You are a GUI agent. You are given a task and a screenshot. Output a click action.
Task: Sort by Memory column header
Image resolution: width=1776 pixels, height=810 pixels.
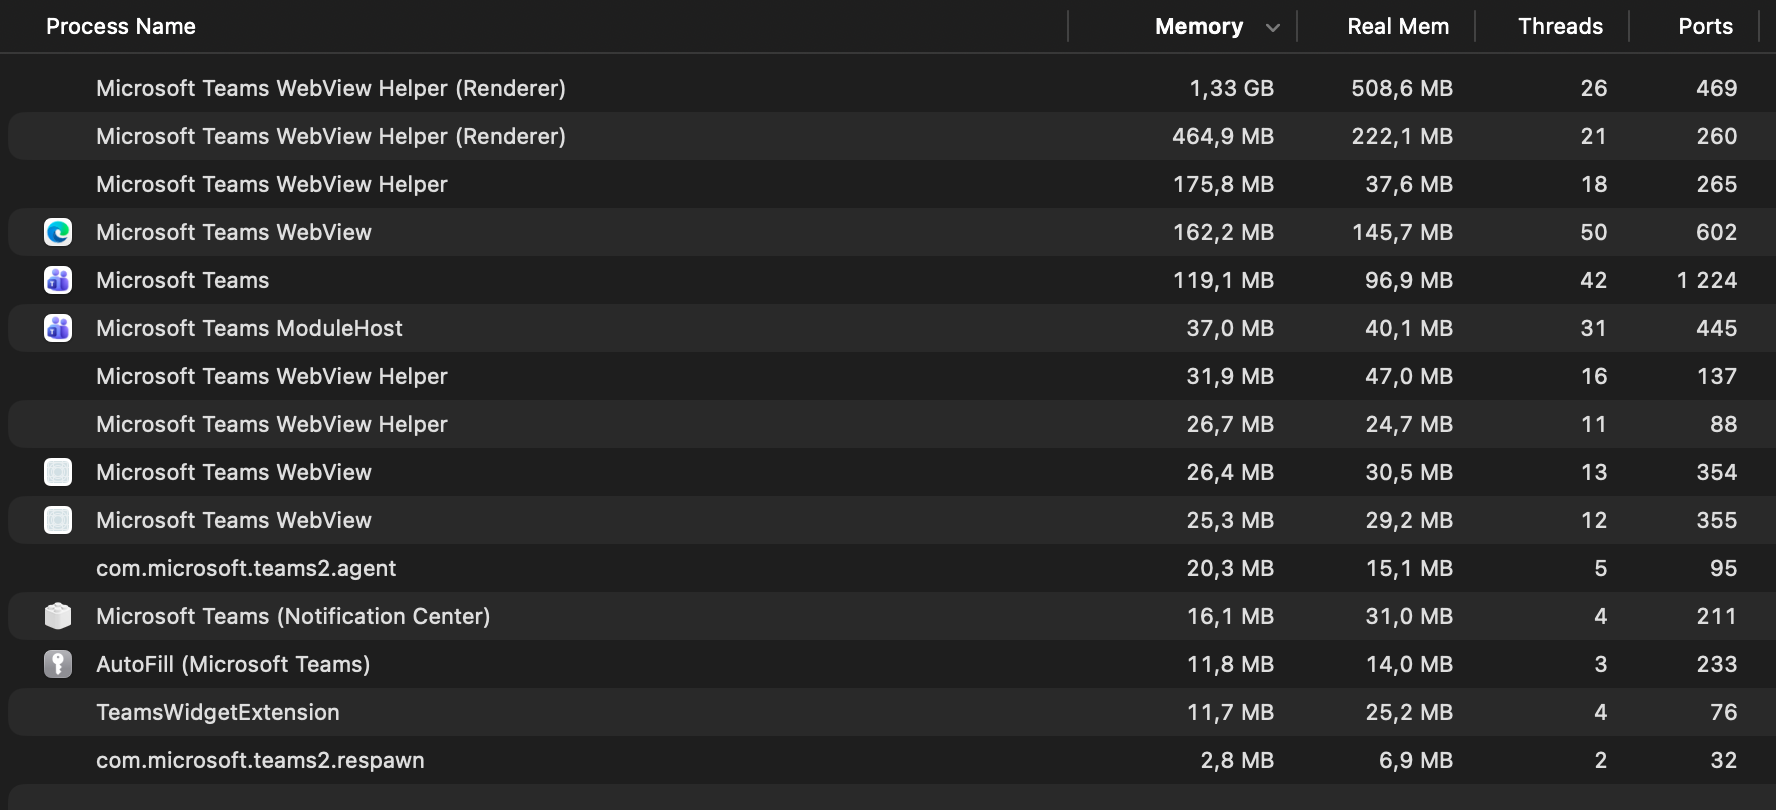coord(1199,27)
